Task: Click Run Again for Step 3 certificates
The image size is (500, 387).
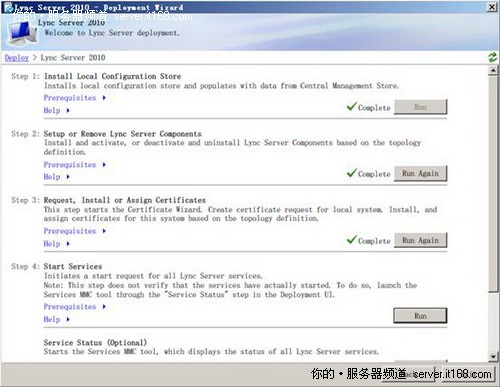Action: 420,240
